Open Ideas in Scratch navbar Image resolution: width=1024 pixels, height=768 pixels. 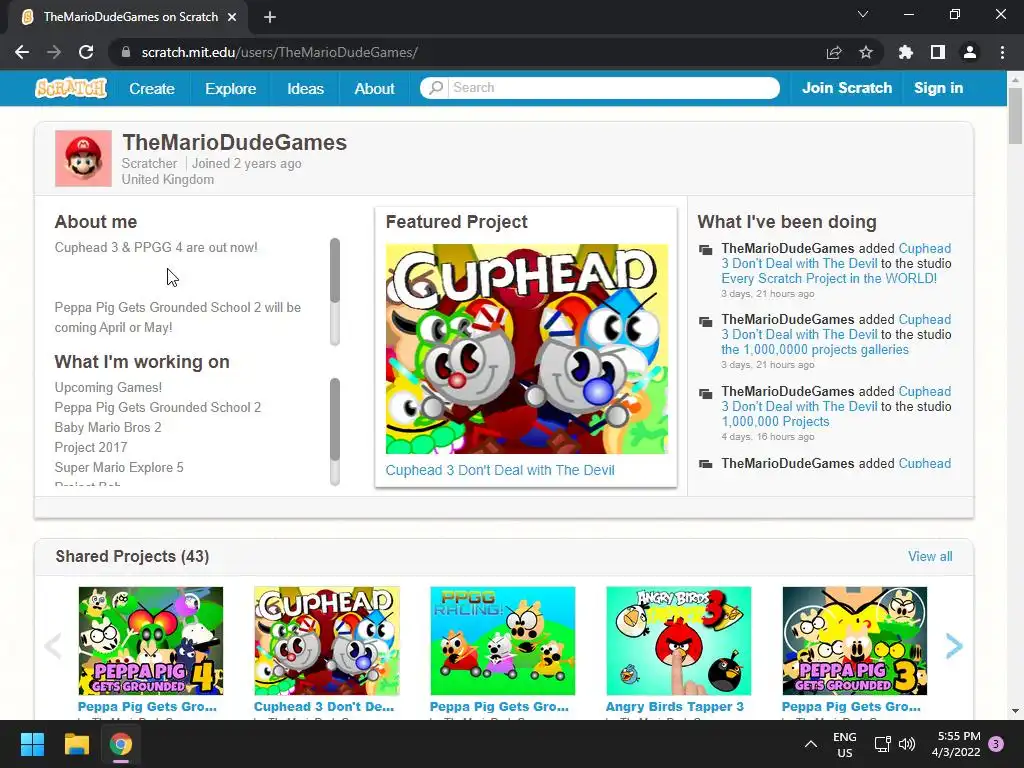click(305, 88)
